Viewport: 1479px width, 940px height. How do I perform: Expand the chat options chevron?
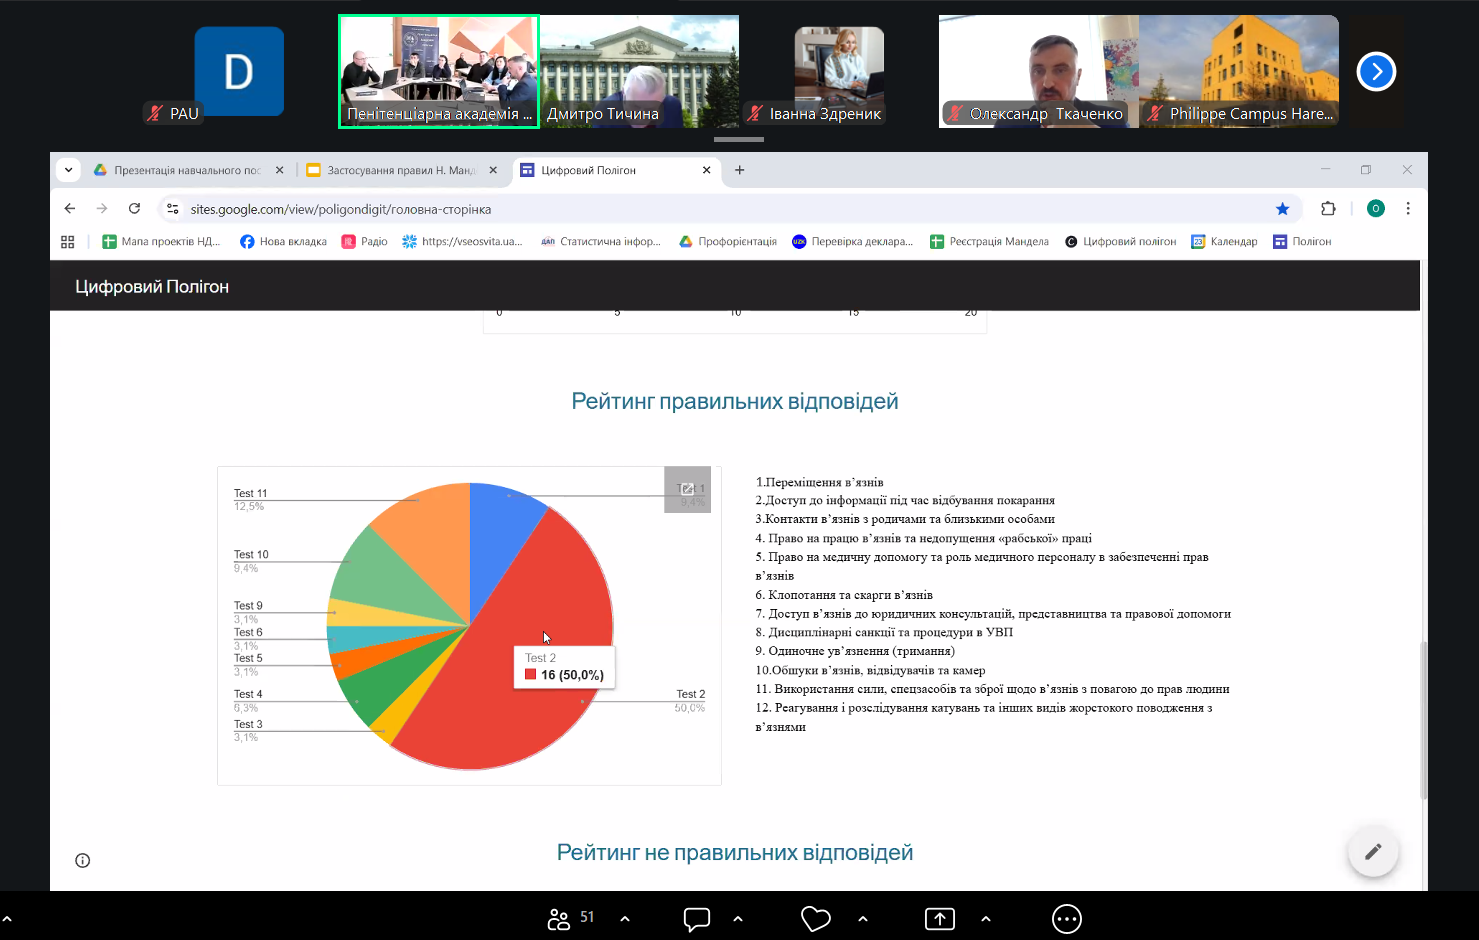[738, 919]
